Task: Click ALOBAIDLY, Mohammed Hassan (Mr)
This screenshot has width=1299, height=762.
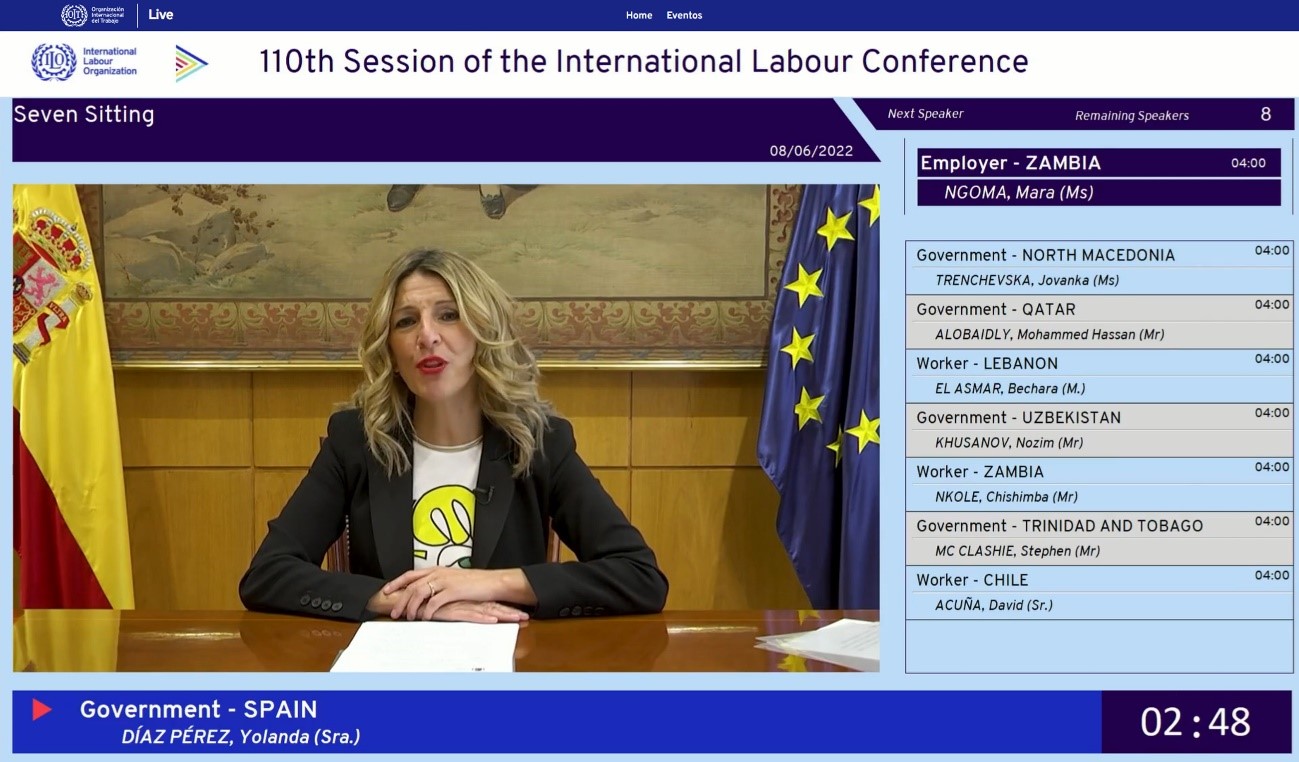Action: (1050, 335)
